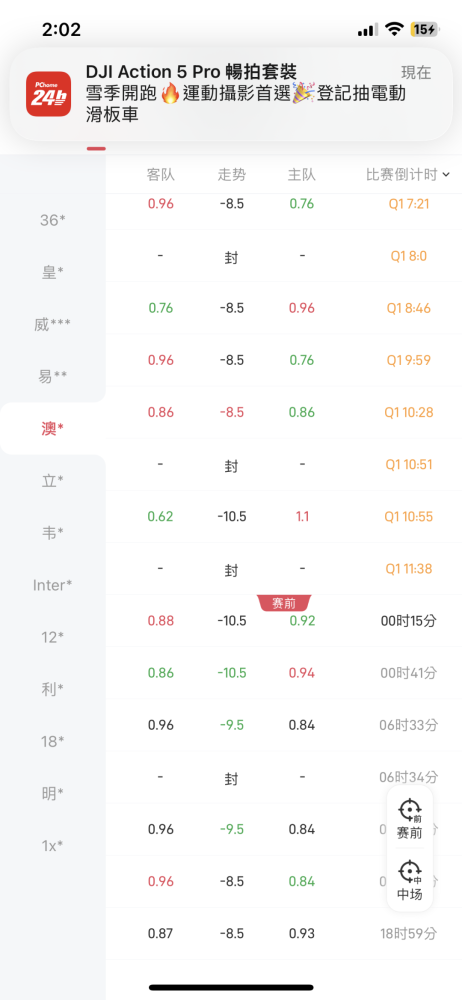The width and height of the screenshot is (462, 1000).
Task: Expand the 比赛倒计时 sort dropdown
Action: pos(408,175)
